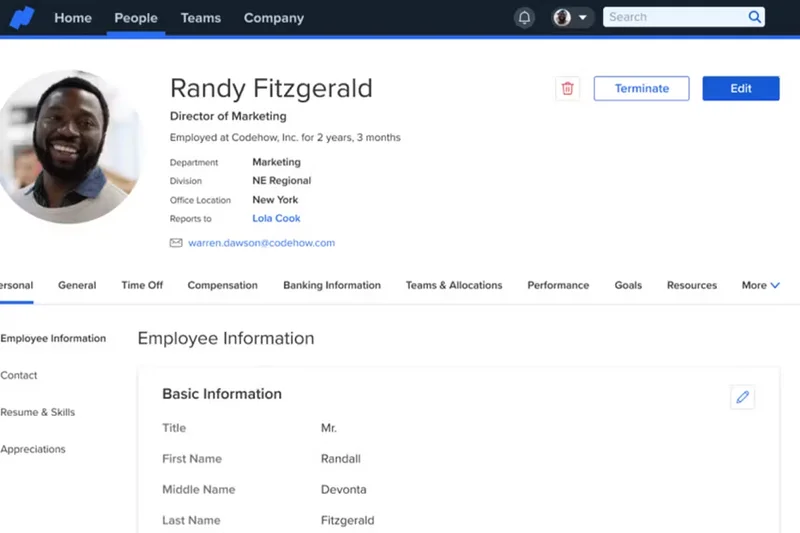Click the employment duration text
This screenshot has height=533, width=800.
(285, 138)
